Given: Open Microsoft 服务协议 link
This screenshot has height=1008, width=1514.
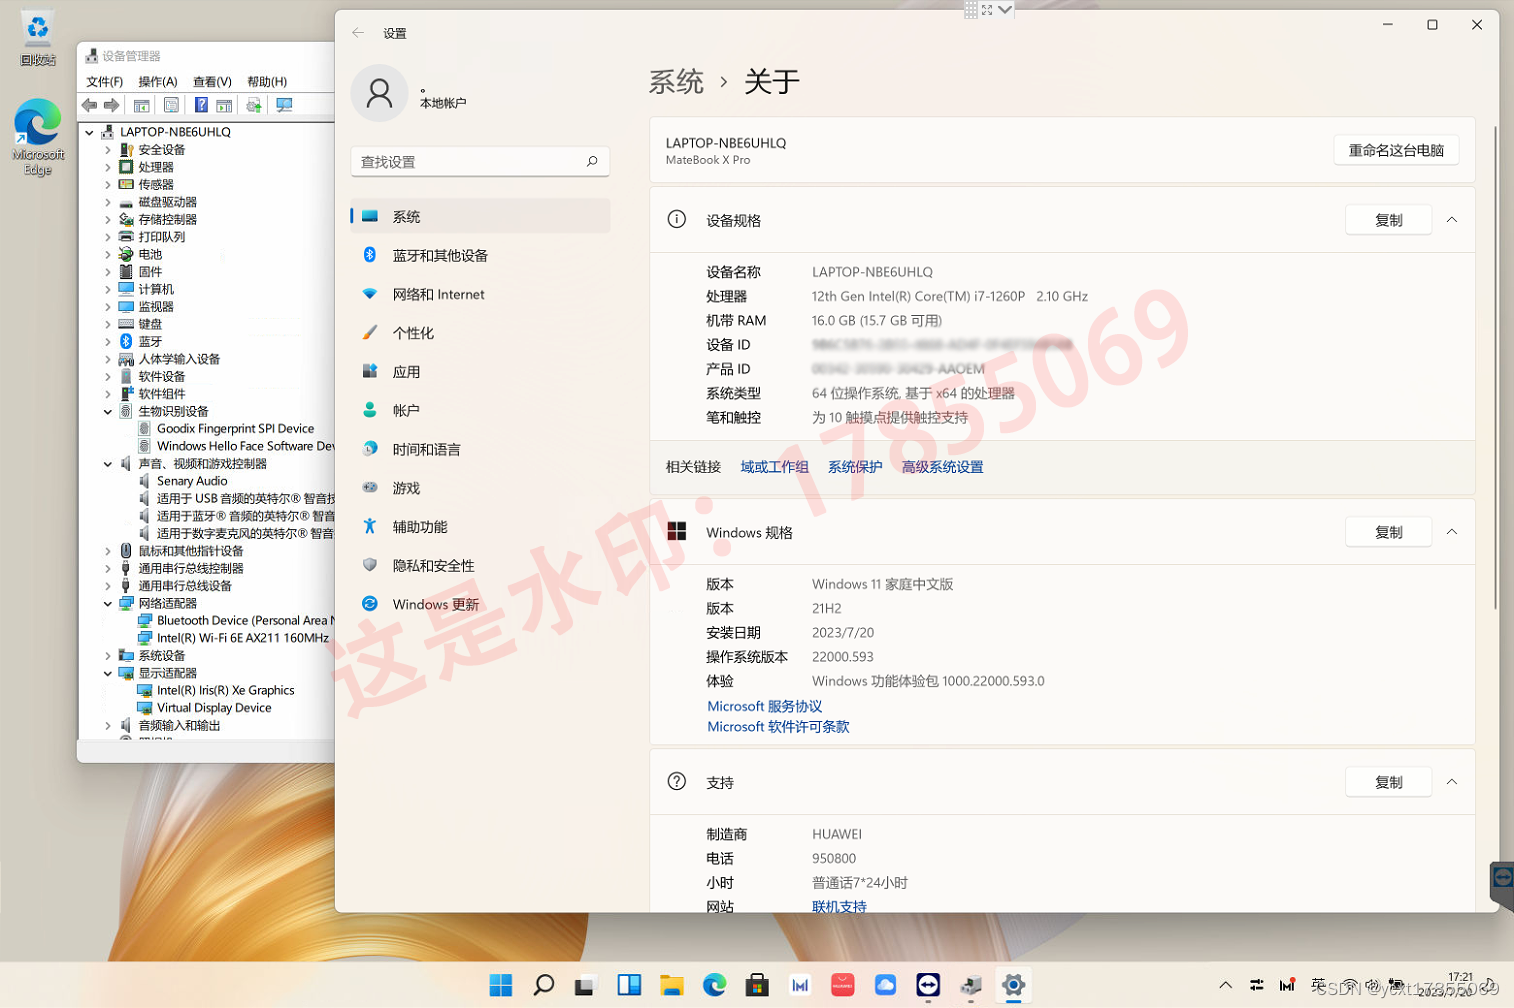Looking at the screenshot, I should click(x=764, y=706).
